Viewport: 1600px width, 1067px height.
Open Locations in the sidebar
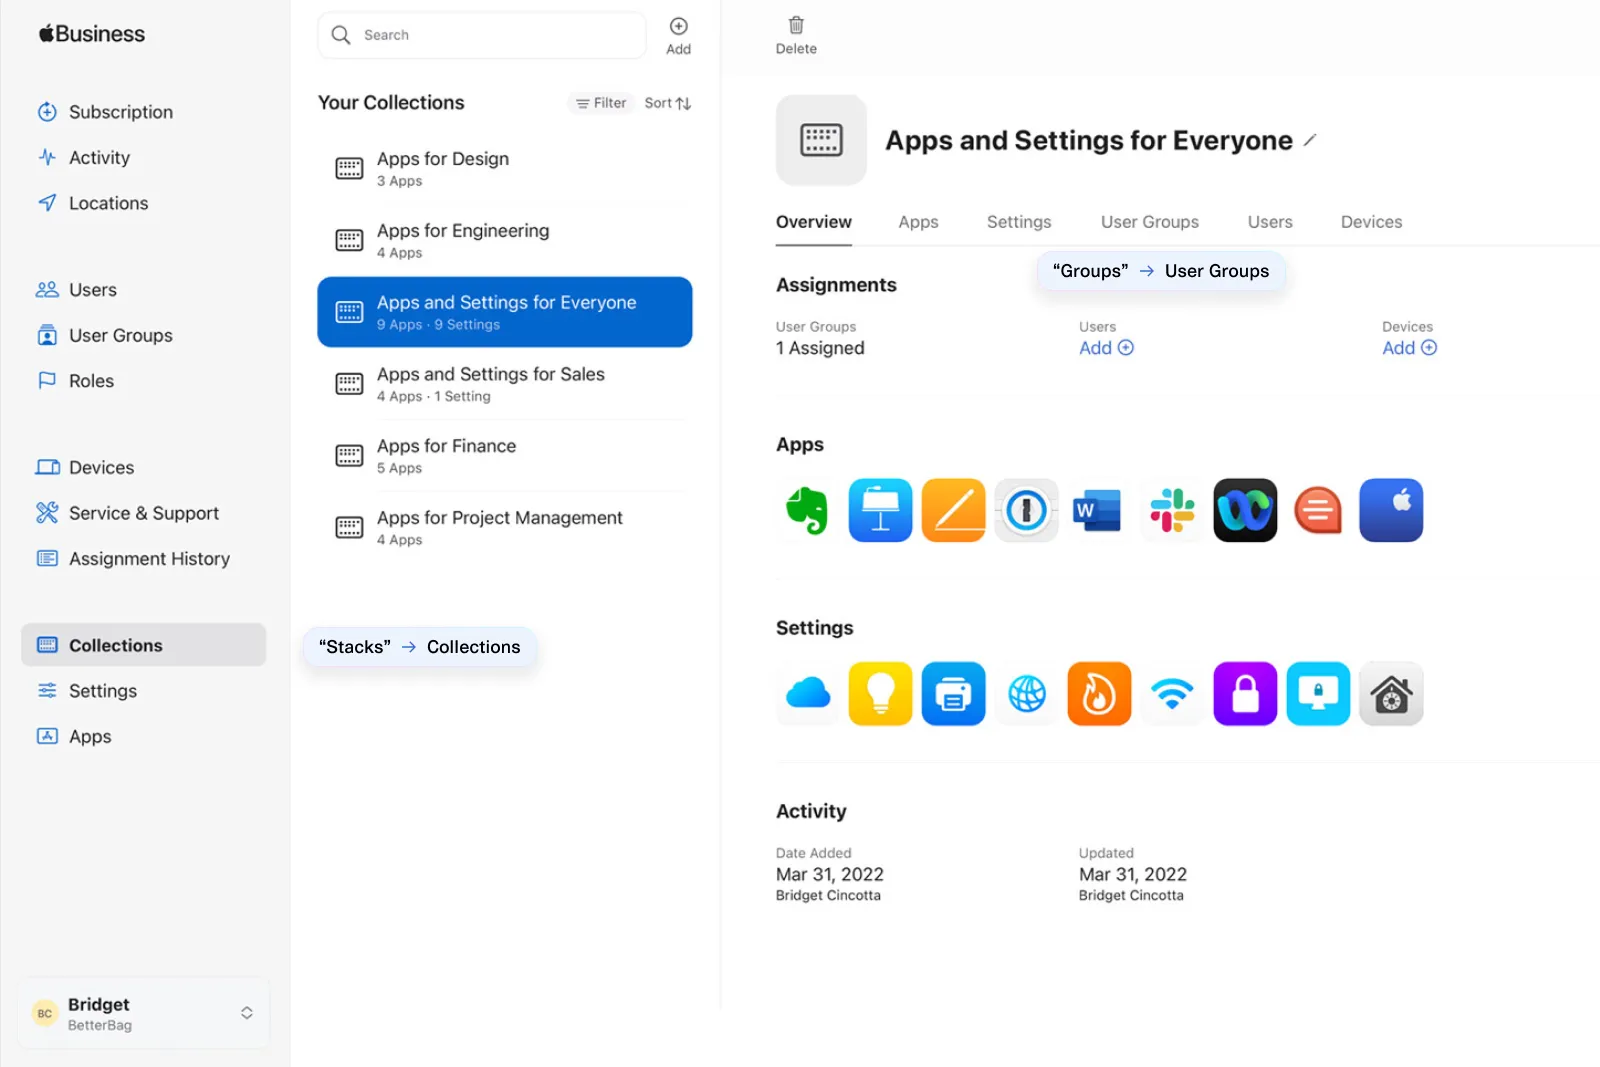[x=93, y=203]
